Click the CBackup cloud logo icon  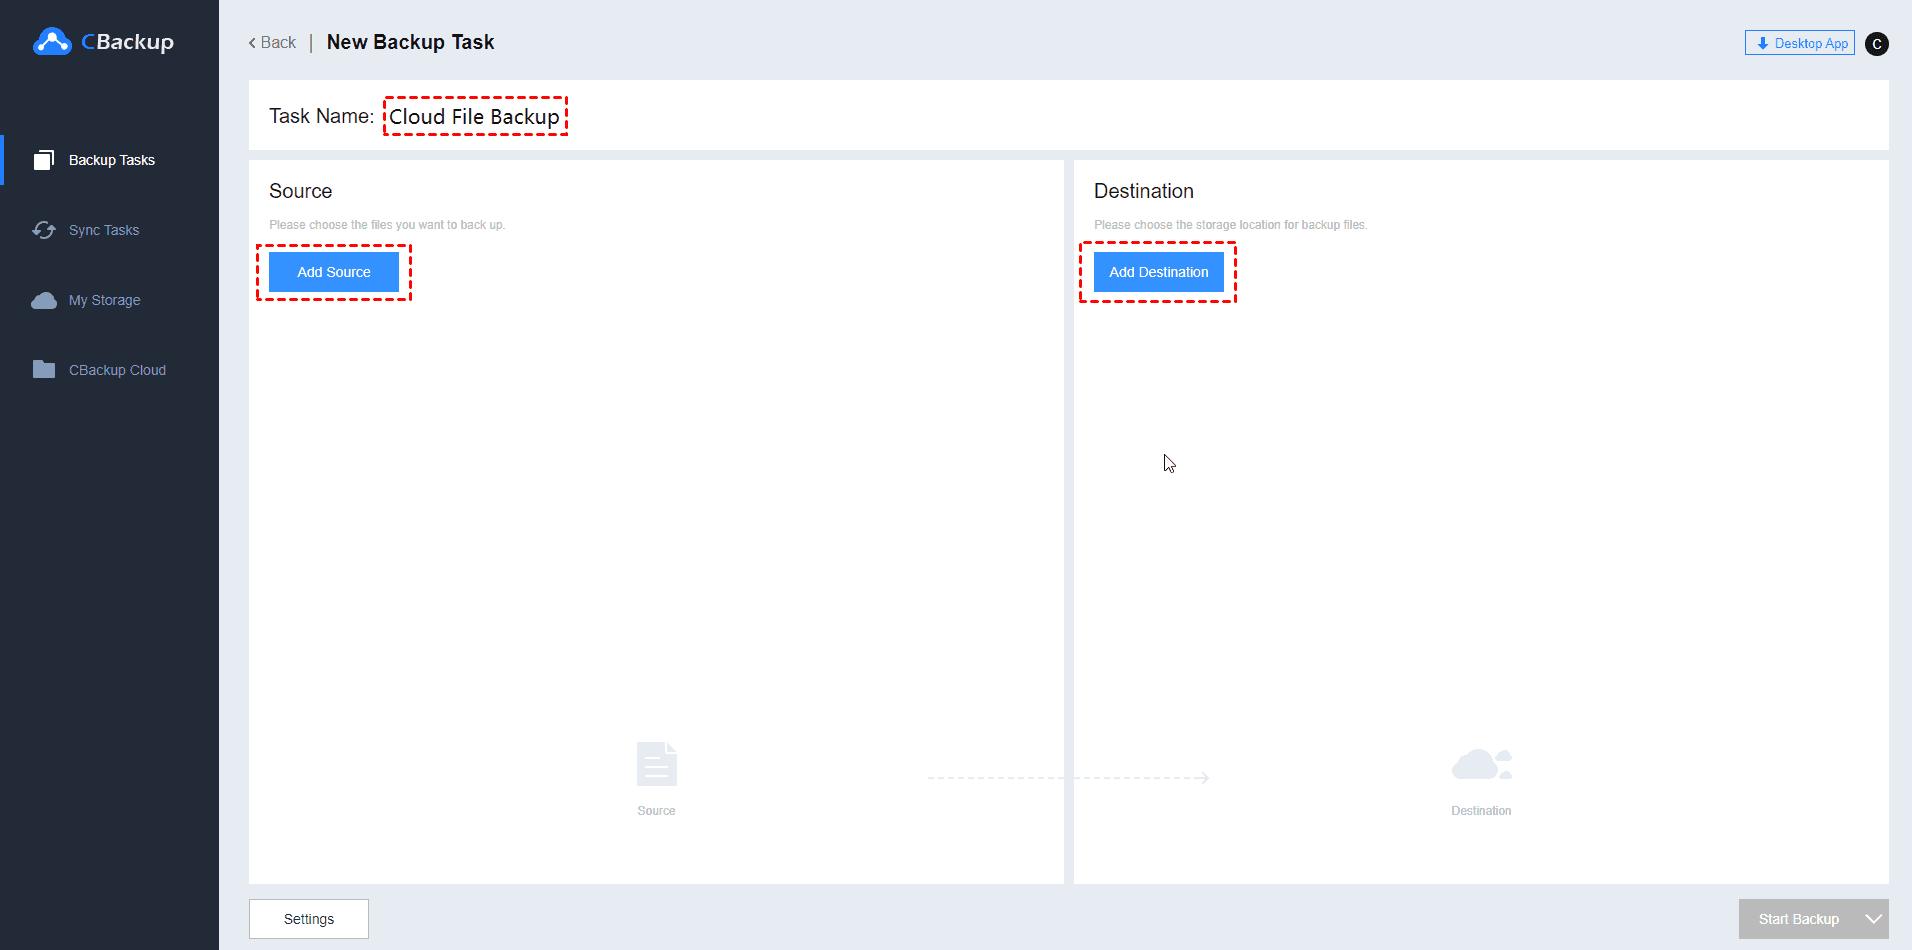click(52, 42)
